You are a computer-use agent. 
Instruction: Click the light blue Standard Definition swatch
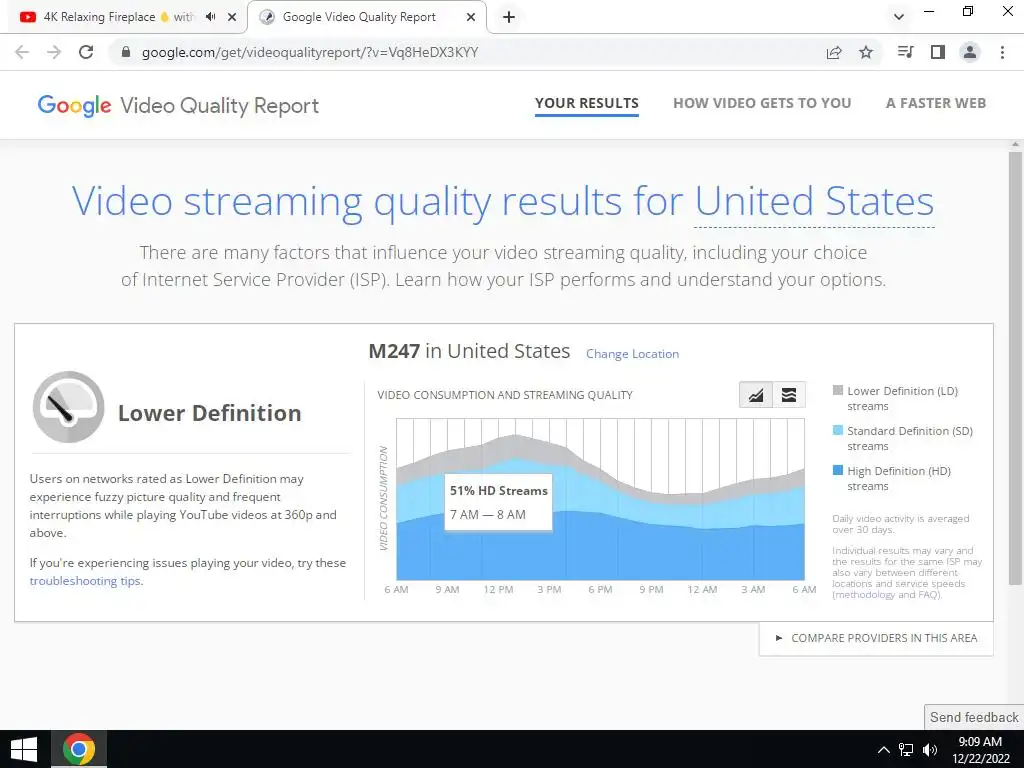(838, 430)
